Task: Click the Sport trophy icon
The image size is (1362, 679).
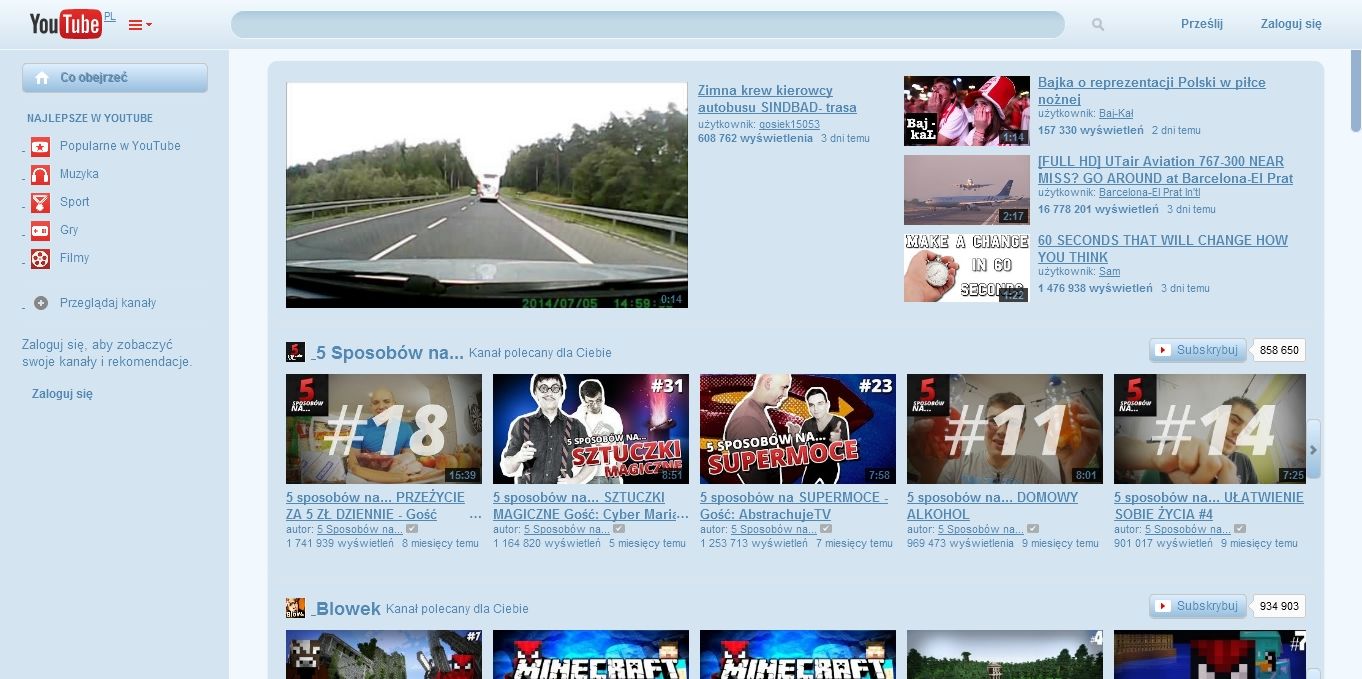Action: tap(40, 202)
